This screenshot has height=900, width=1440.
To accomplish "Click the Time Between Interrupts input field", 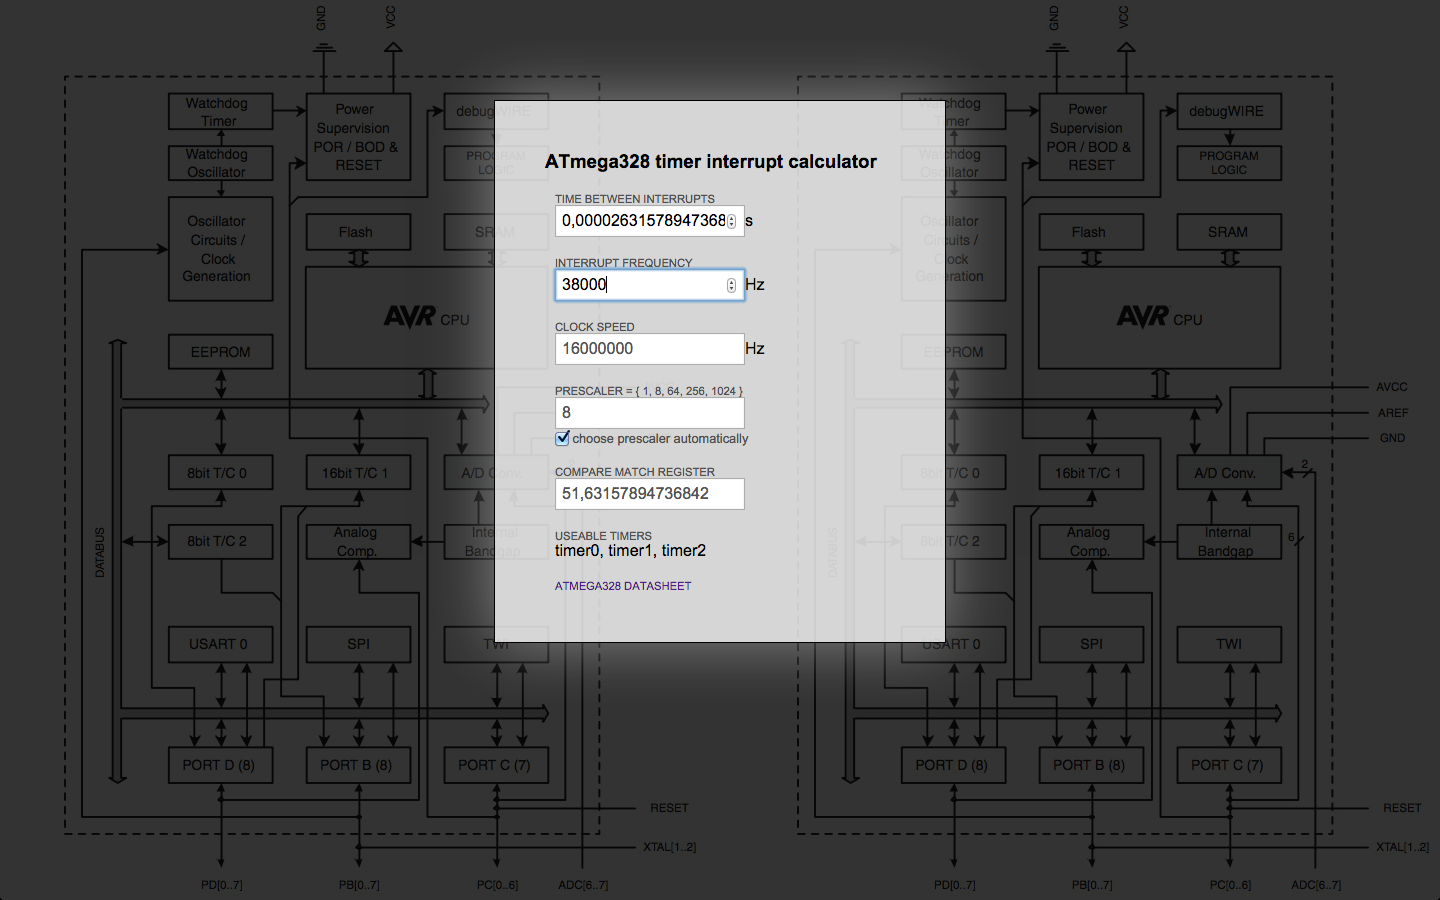I will pos(649,221).
